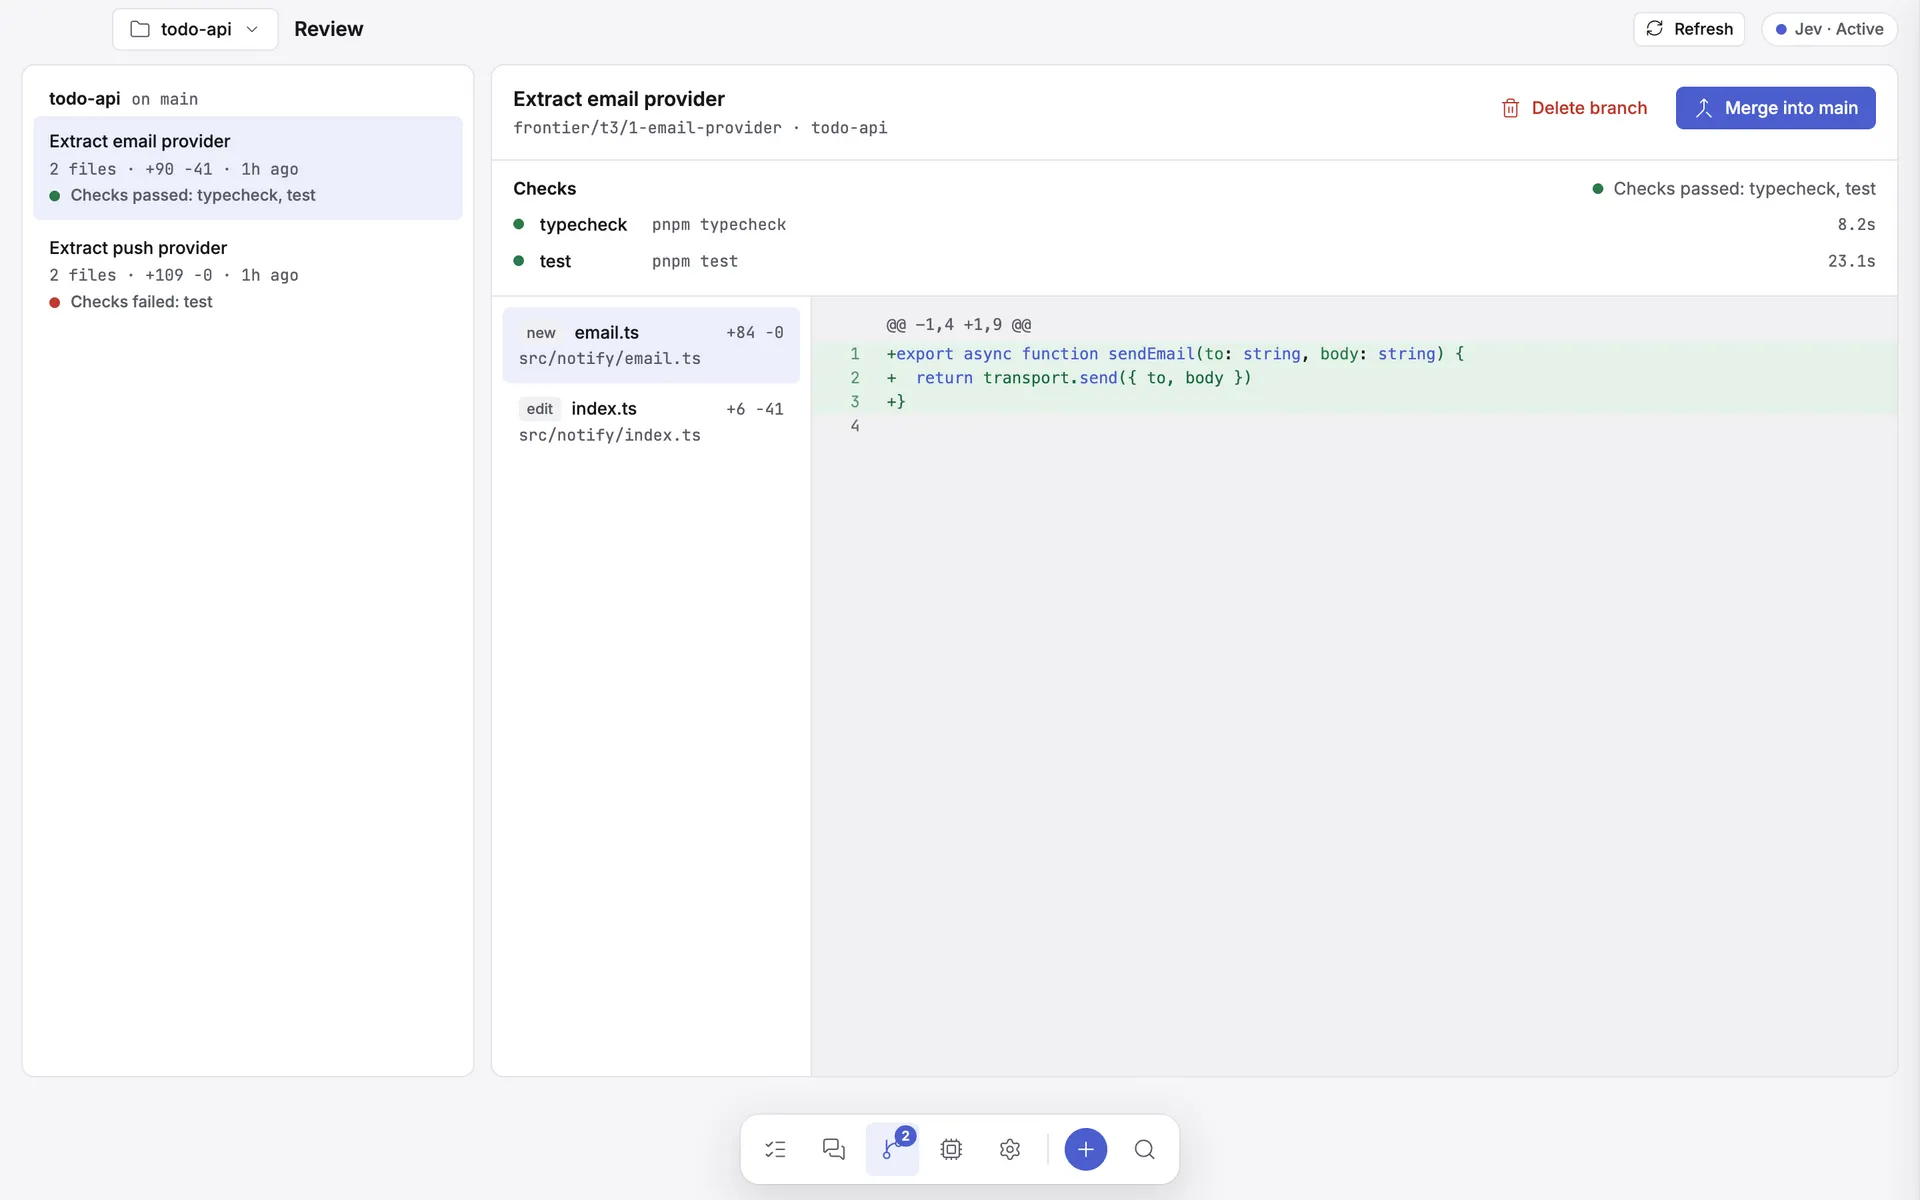Open the email.ts file diff
Viewport: 1920px width, 1200px height.
651,345
